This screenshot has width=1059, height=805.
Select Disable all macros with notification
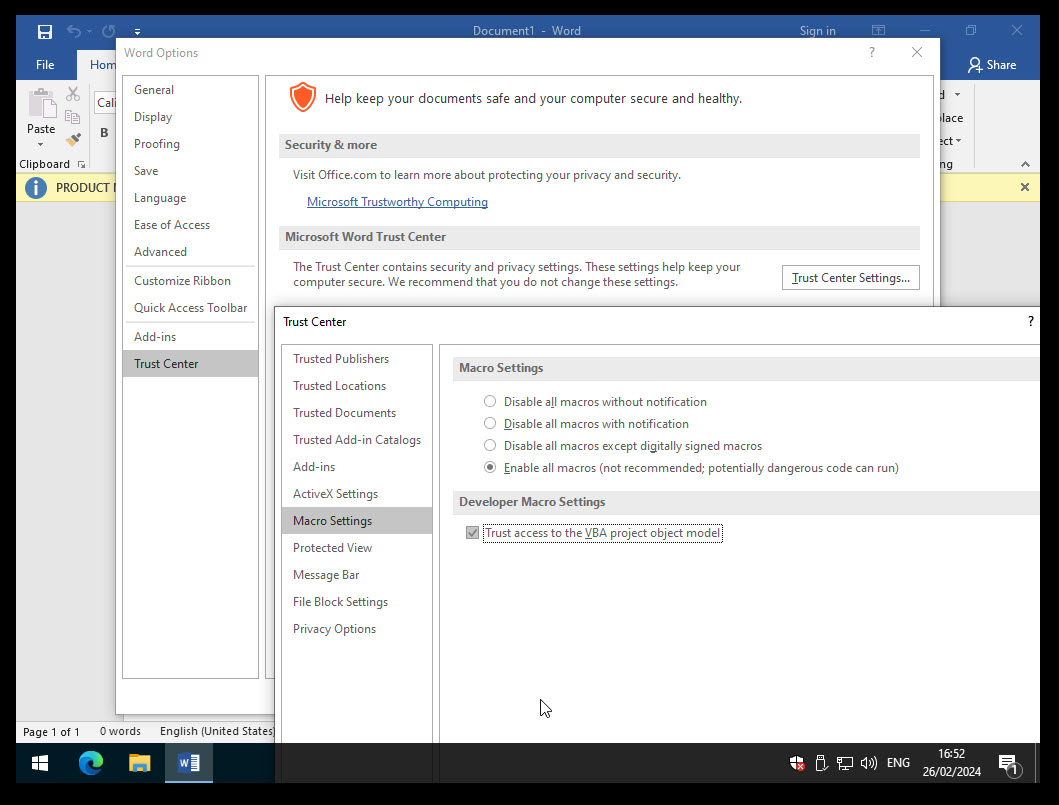(x=490, y=424)
